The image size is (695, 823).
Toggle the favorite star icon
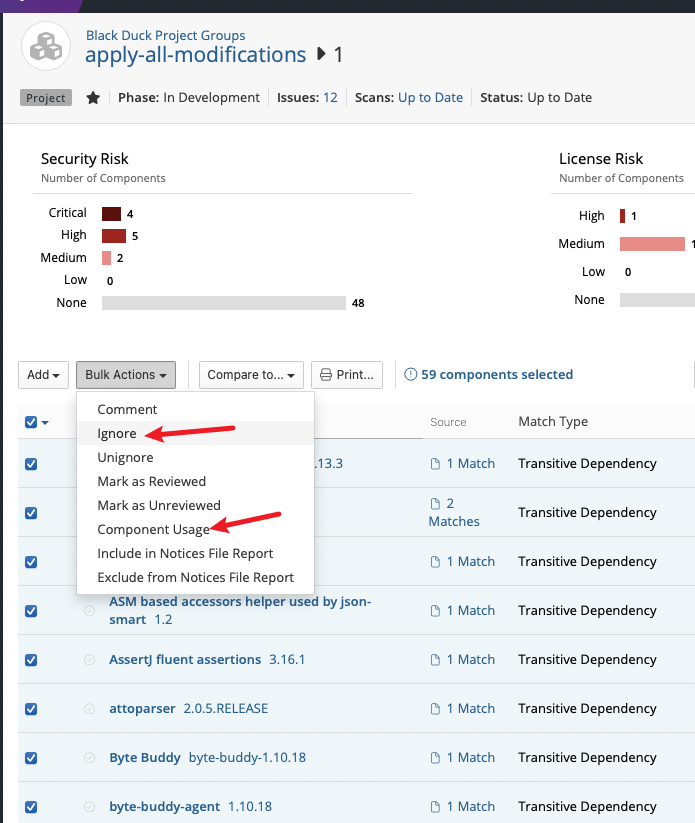(x=93, y=98)
